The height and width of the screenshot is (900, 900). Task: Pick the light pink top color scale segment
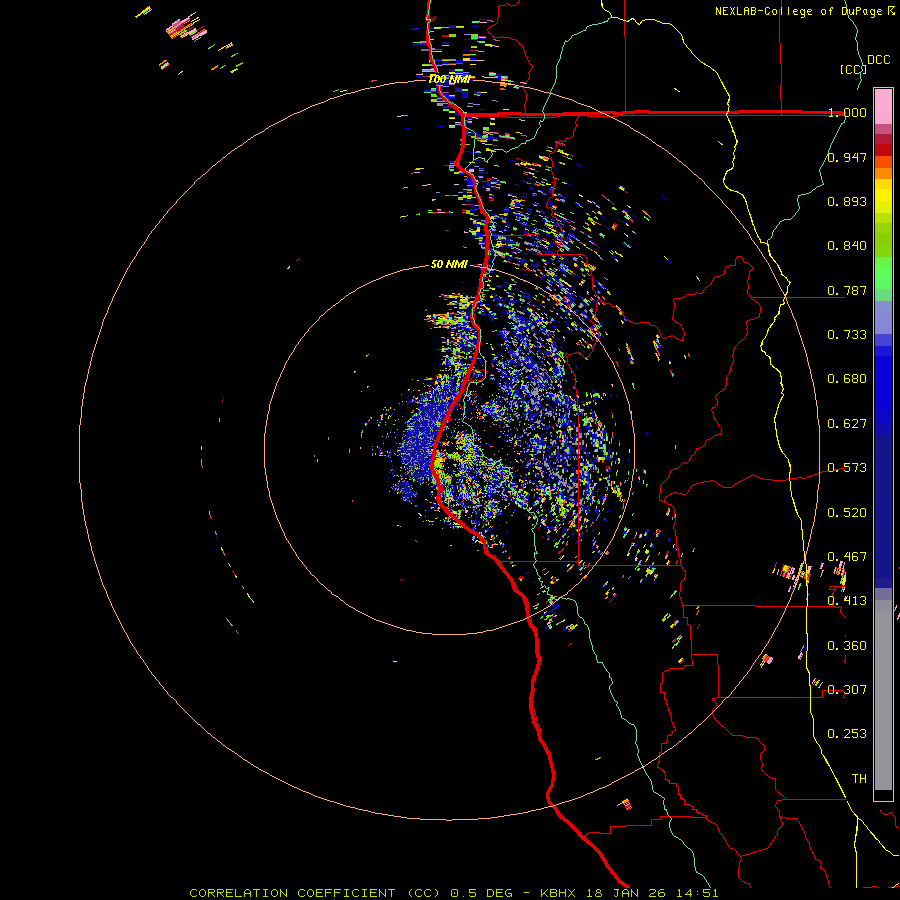(883, 106)
